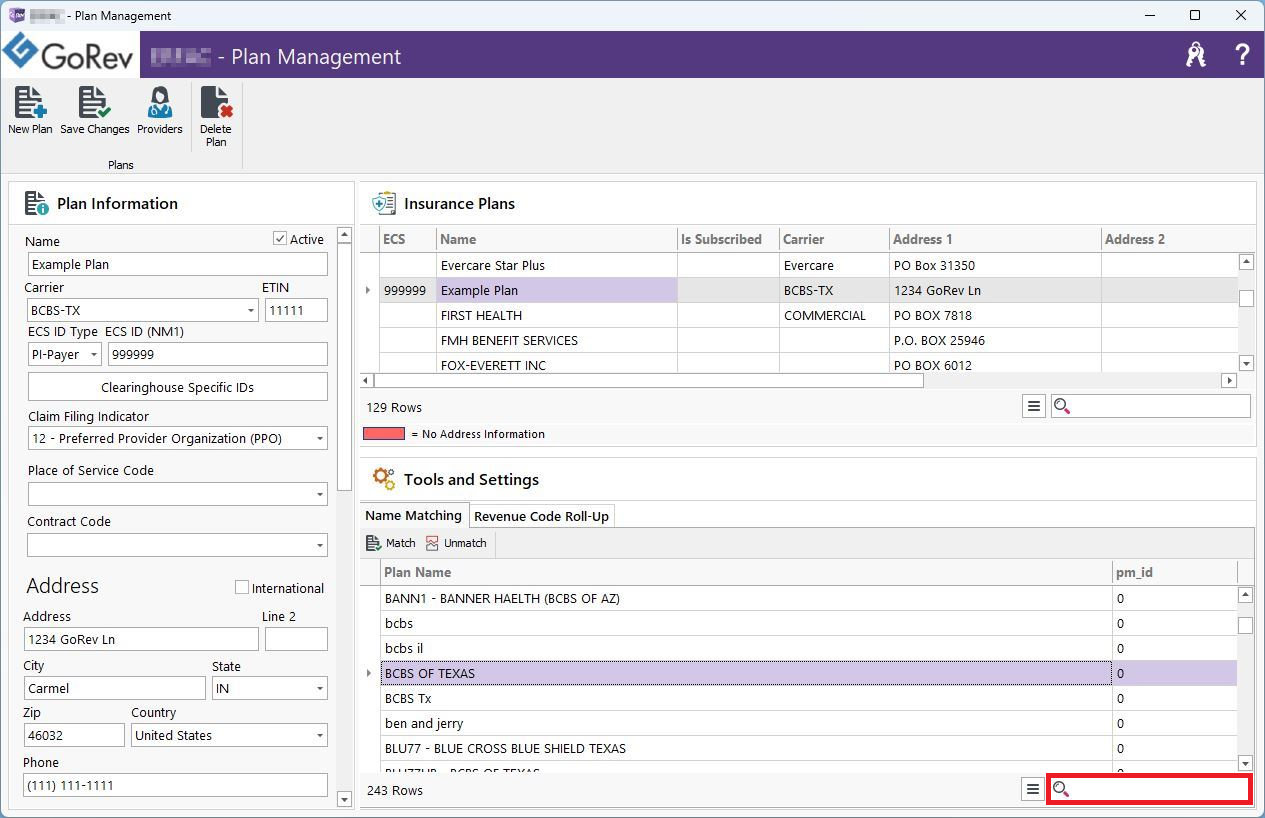Open the ECS ID Type dropdown
1265x818 pixels.
94,354
